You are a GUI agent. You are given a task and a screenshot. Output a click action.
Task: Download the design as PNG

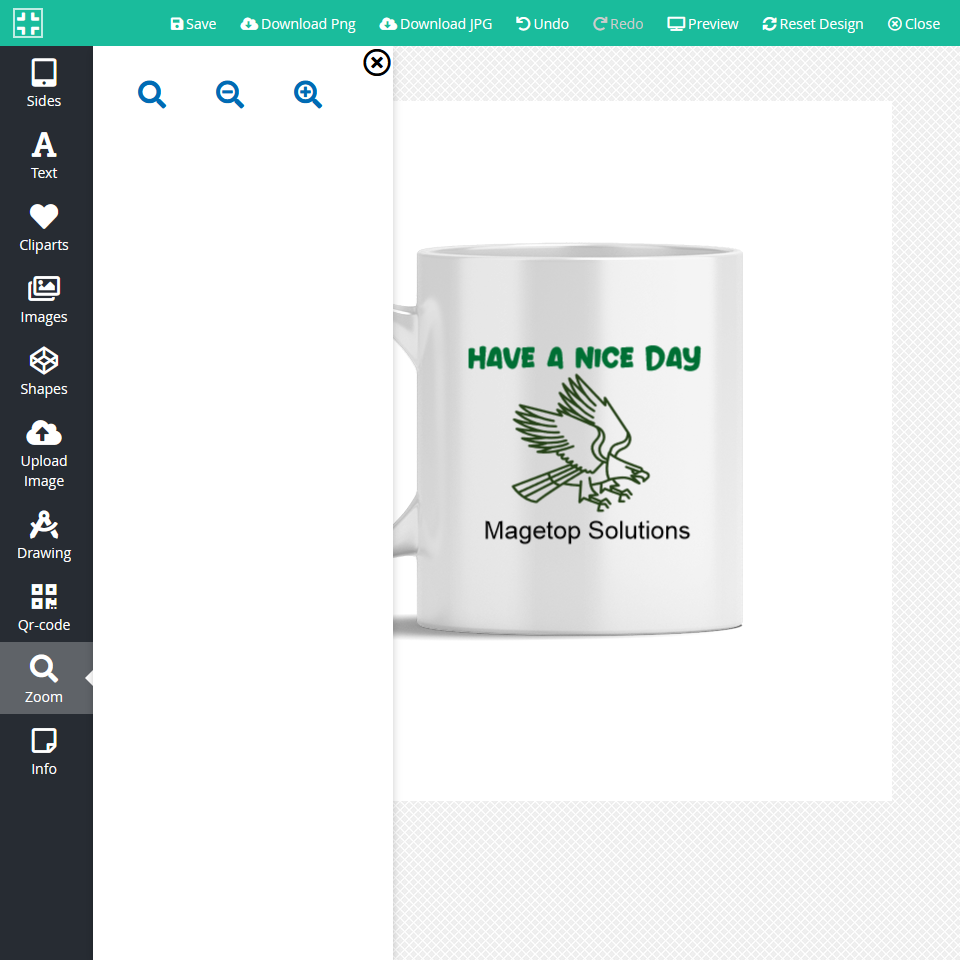click(x=298, y=24)
